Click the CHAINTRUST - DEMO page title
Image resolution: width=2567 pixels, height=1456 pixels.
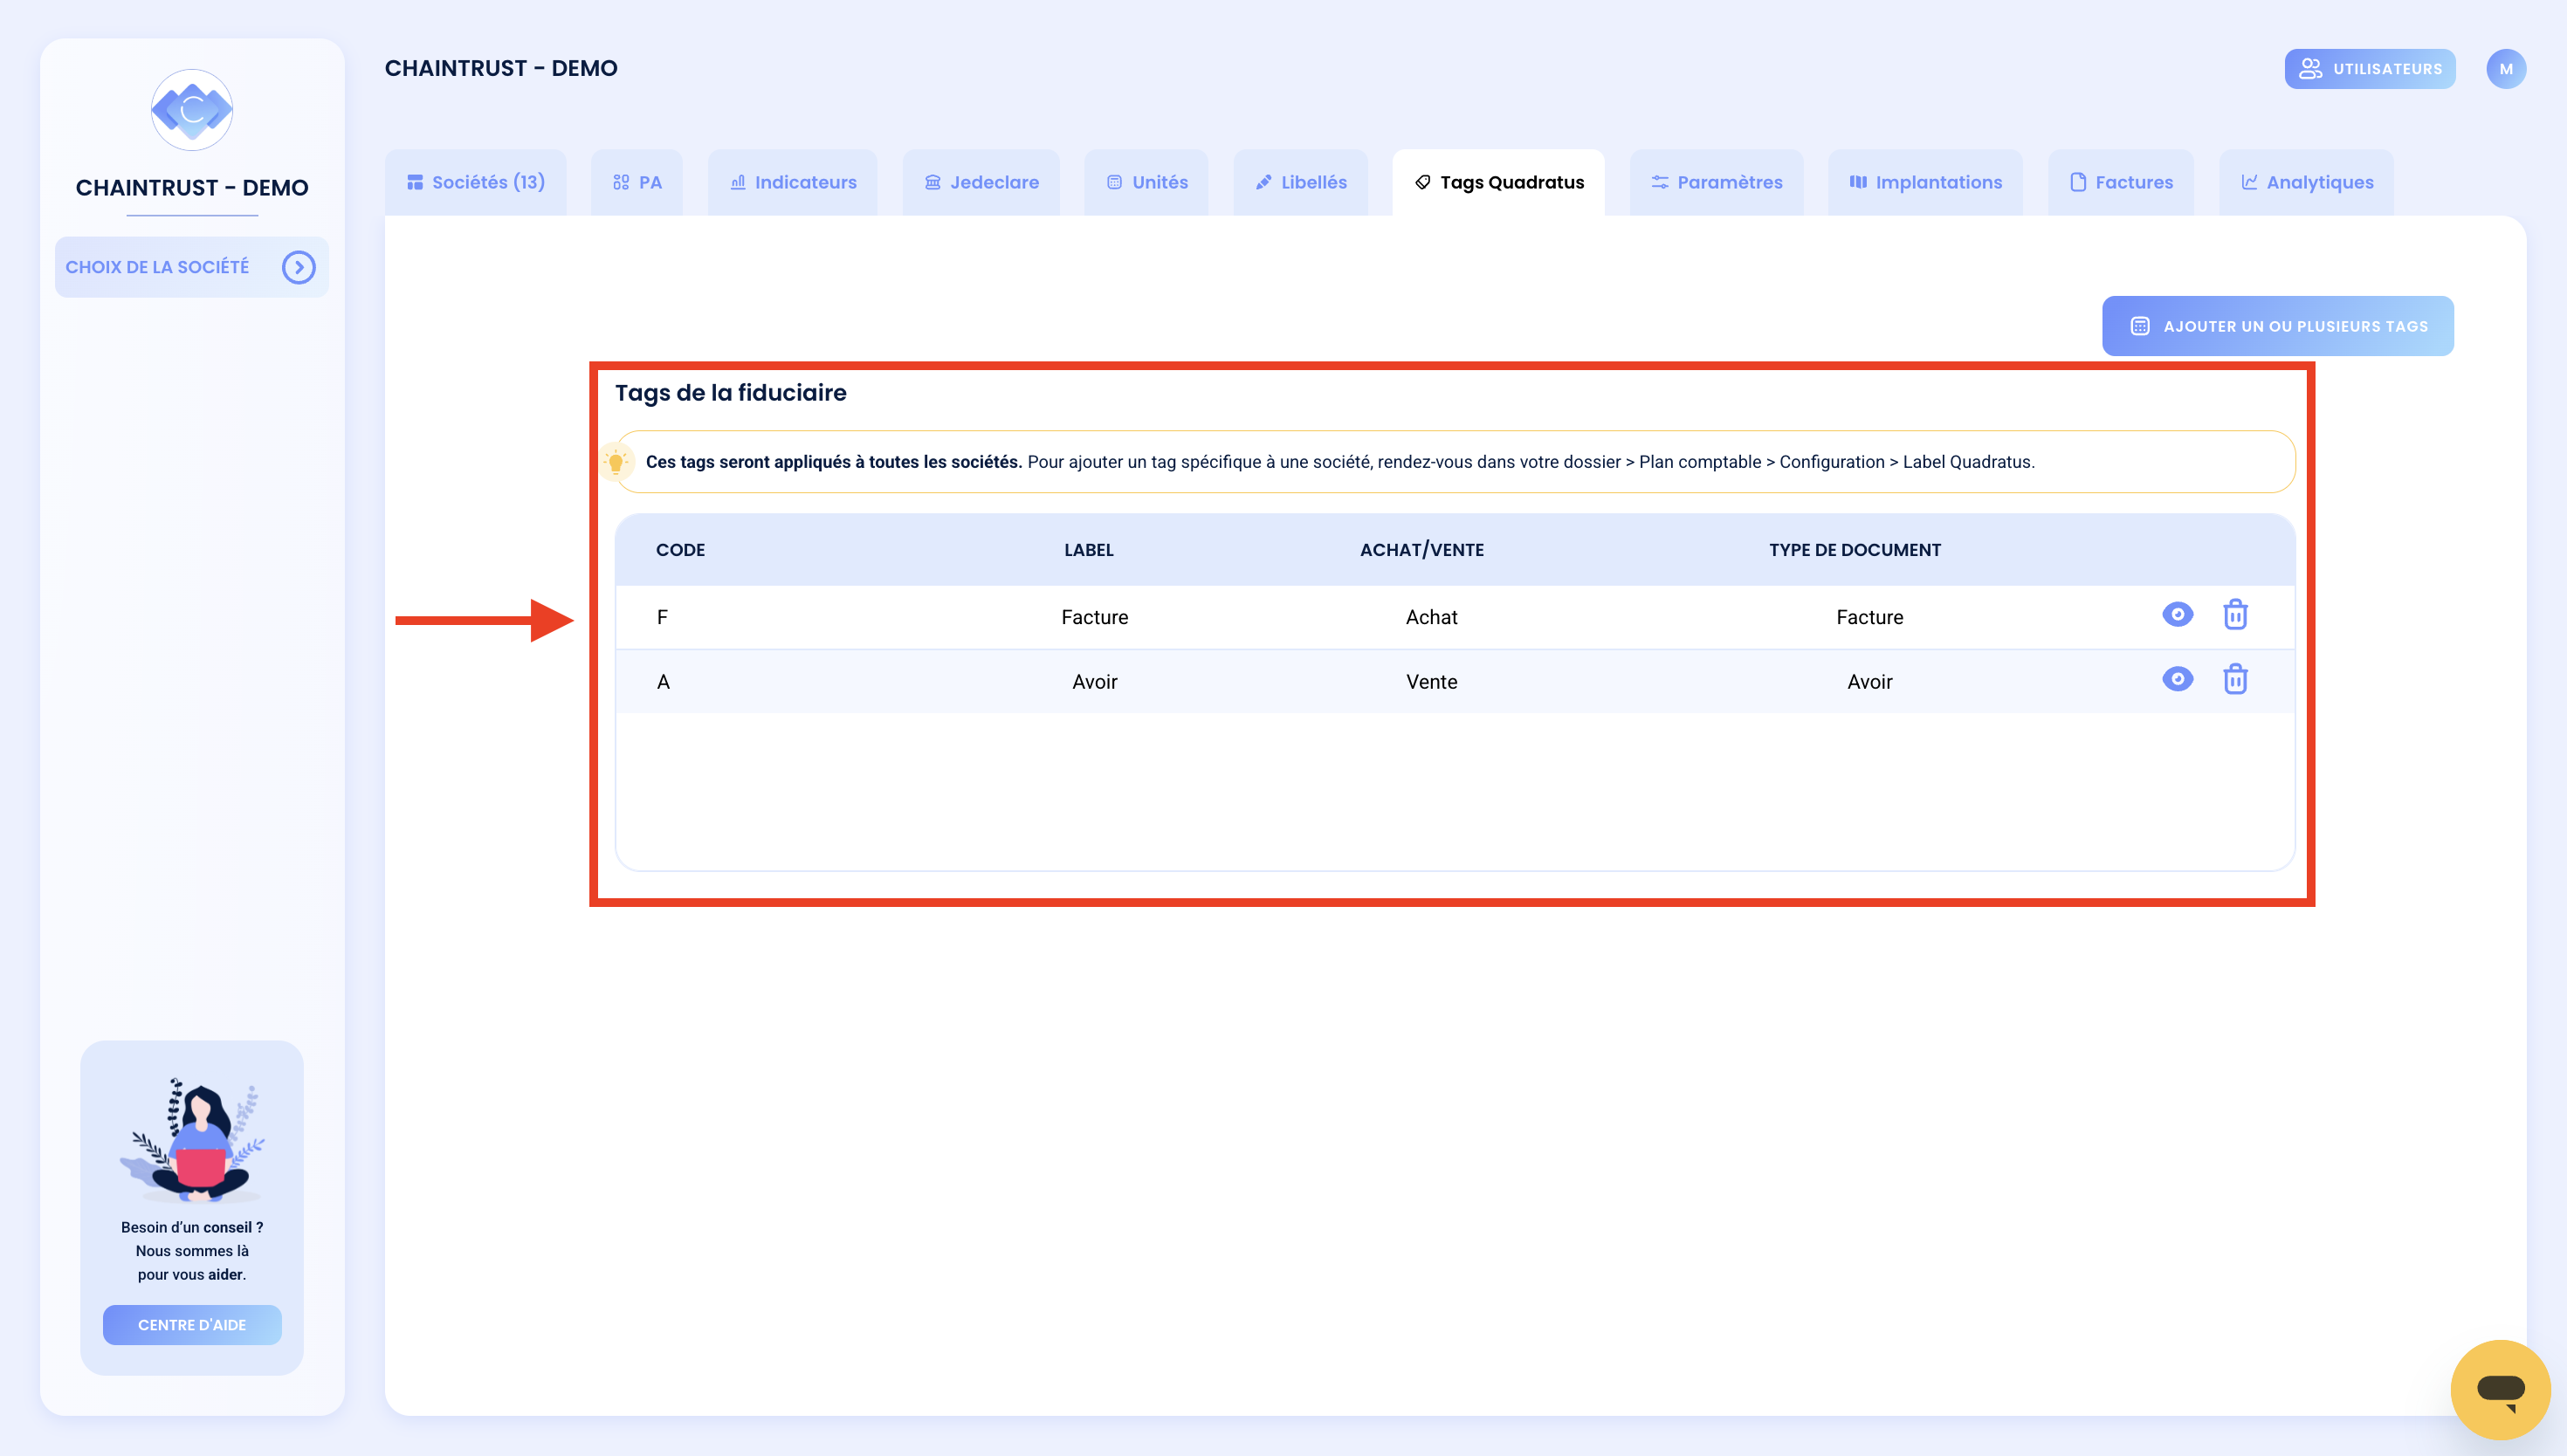501,68
